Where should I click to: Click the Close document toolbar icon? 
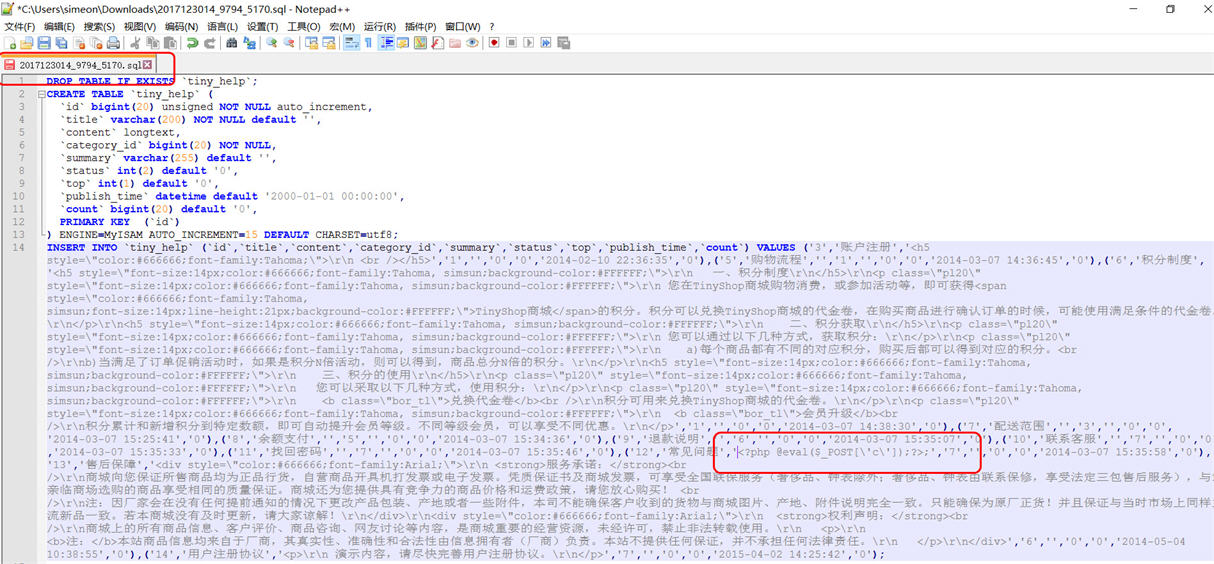point(79,43)
